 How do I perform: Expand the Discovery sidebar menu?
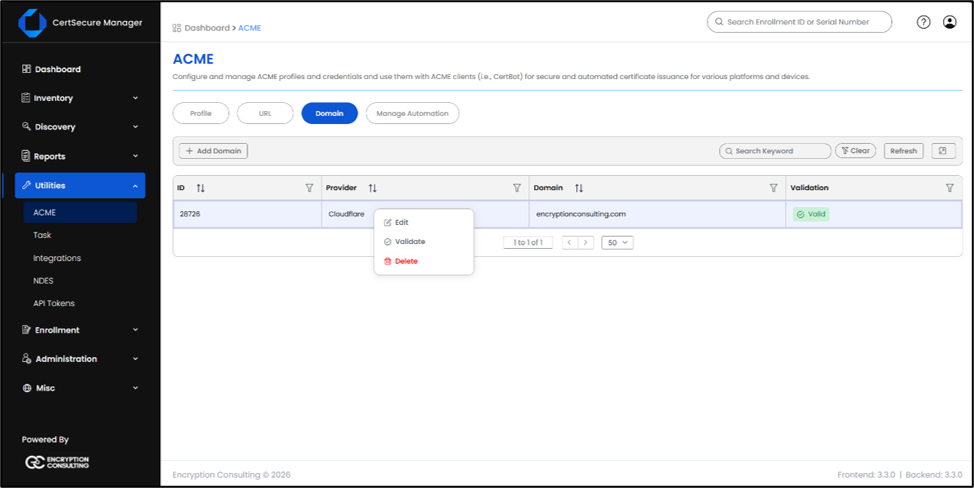80,127
